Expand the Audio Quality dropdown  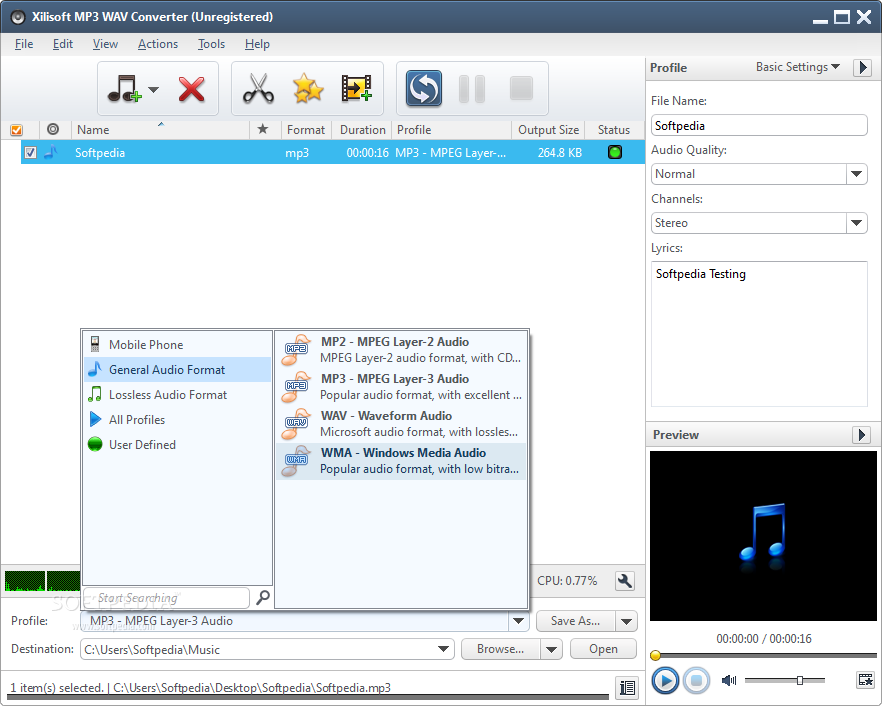pos(856,174)
